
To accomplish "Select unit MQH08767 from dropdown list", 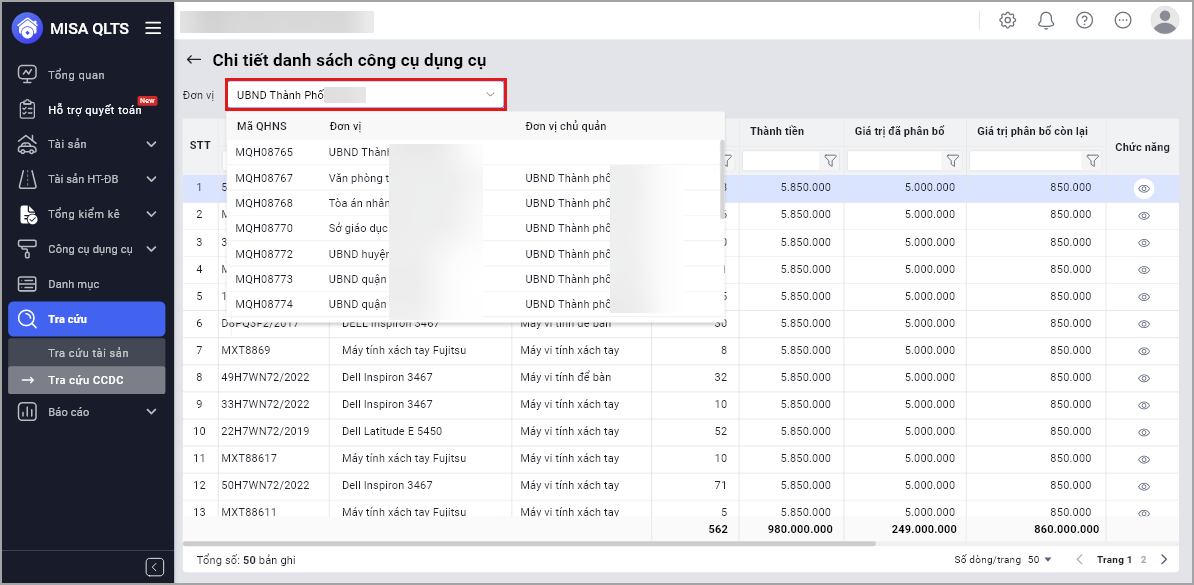I will click(x=472, y=177).
